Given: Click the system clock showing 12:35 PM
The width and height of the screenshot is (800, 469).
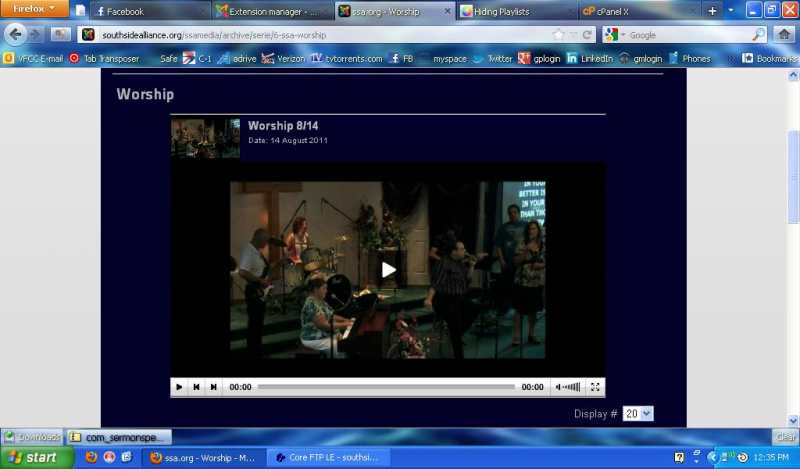Looking at the screenshot, I should pyautogui.click(x=771, y=458).
